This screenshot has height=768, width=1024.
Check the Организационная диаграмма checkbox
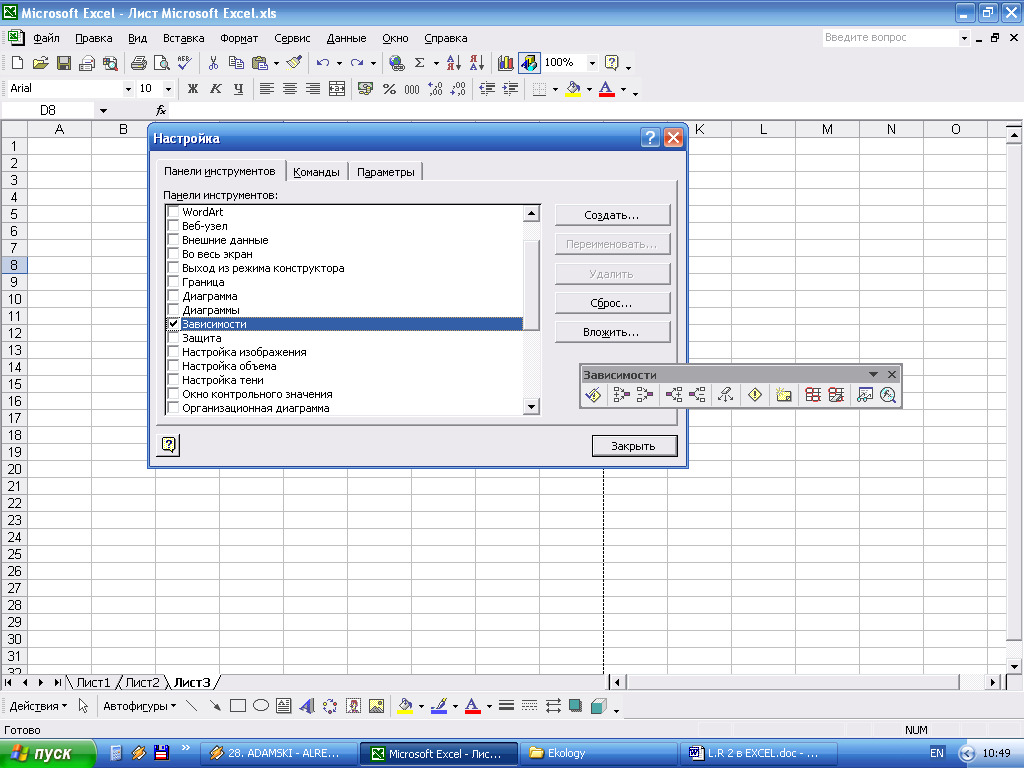(x=173, y=408)
